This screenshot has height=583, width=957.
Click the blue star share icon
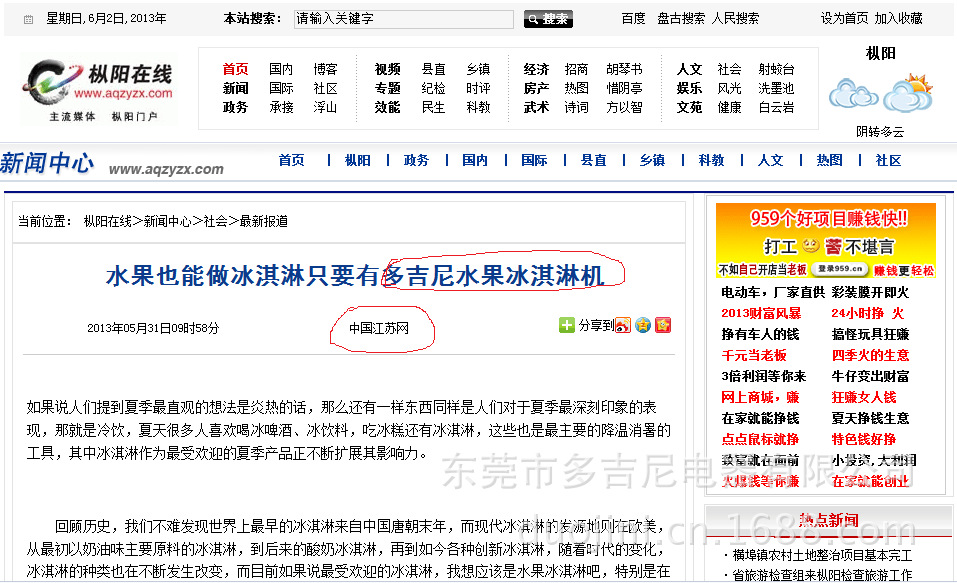coord(642,324)
